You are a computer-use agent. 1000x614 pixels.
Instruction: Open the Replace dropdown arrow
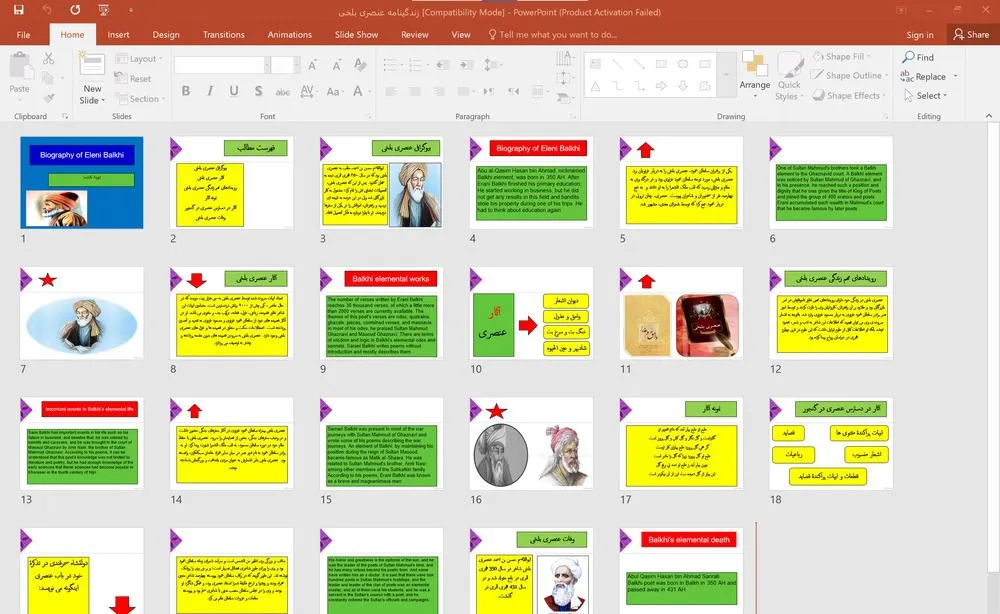(955, 77)
